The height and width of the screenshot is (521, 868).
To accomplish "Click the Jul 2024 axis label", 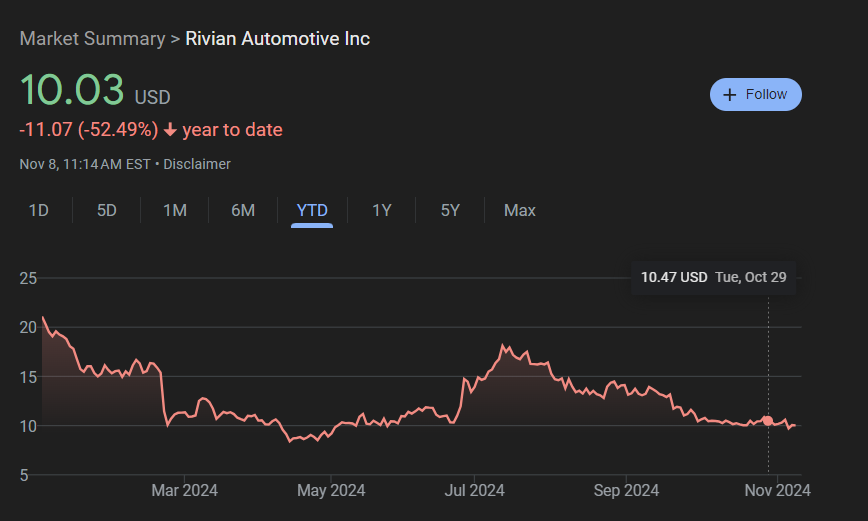I will tap(474, 491).
